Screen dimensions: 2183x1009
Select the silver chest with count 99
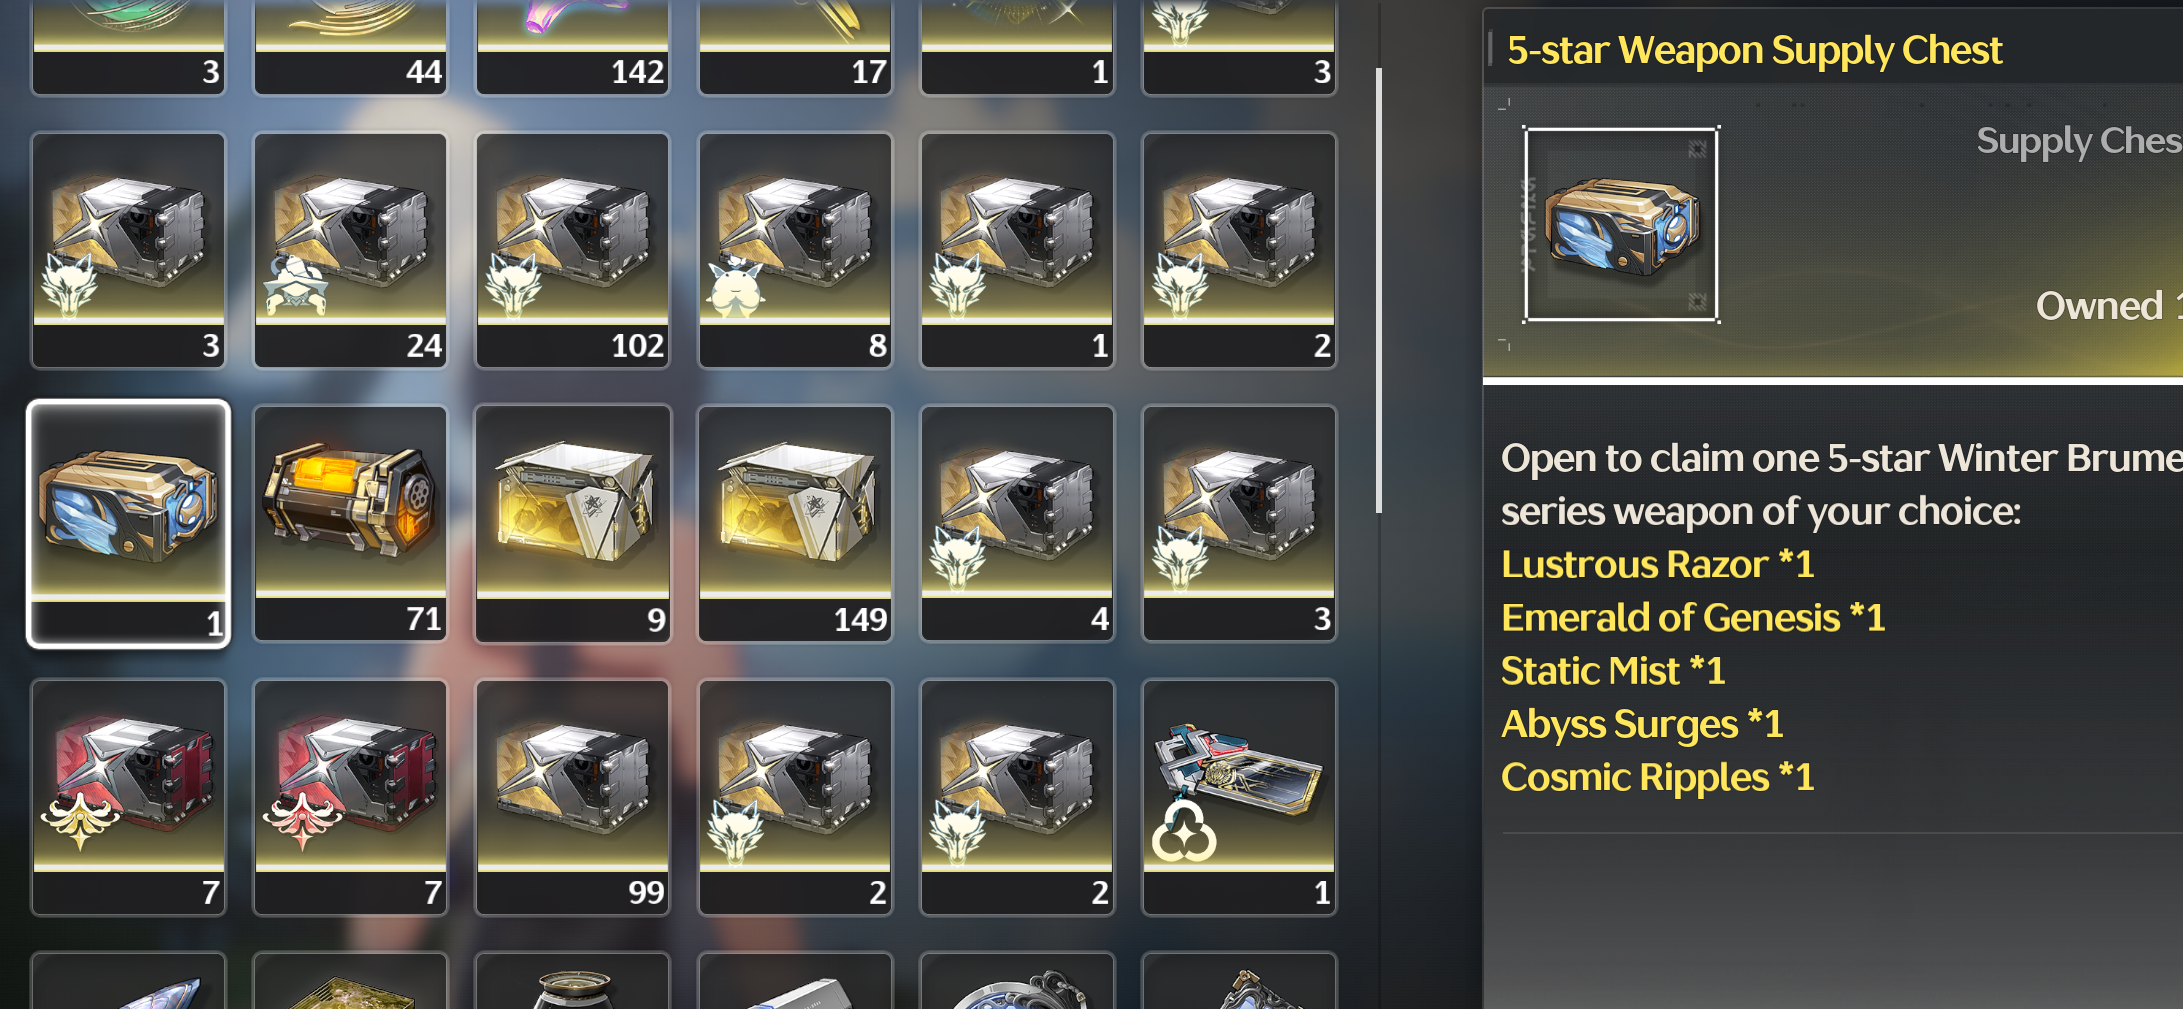pyautogui.click(x=572, y=797)
